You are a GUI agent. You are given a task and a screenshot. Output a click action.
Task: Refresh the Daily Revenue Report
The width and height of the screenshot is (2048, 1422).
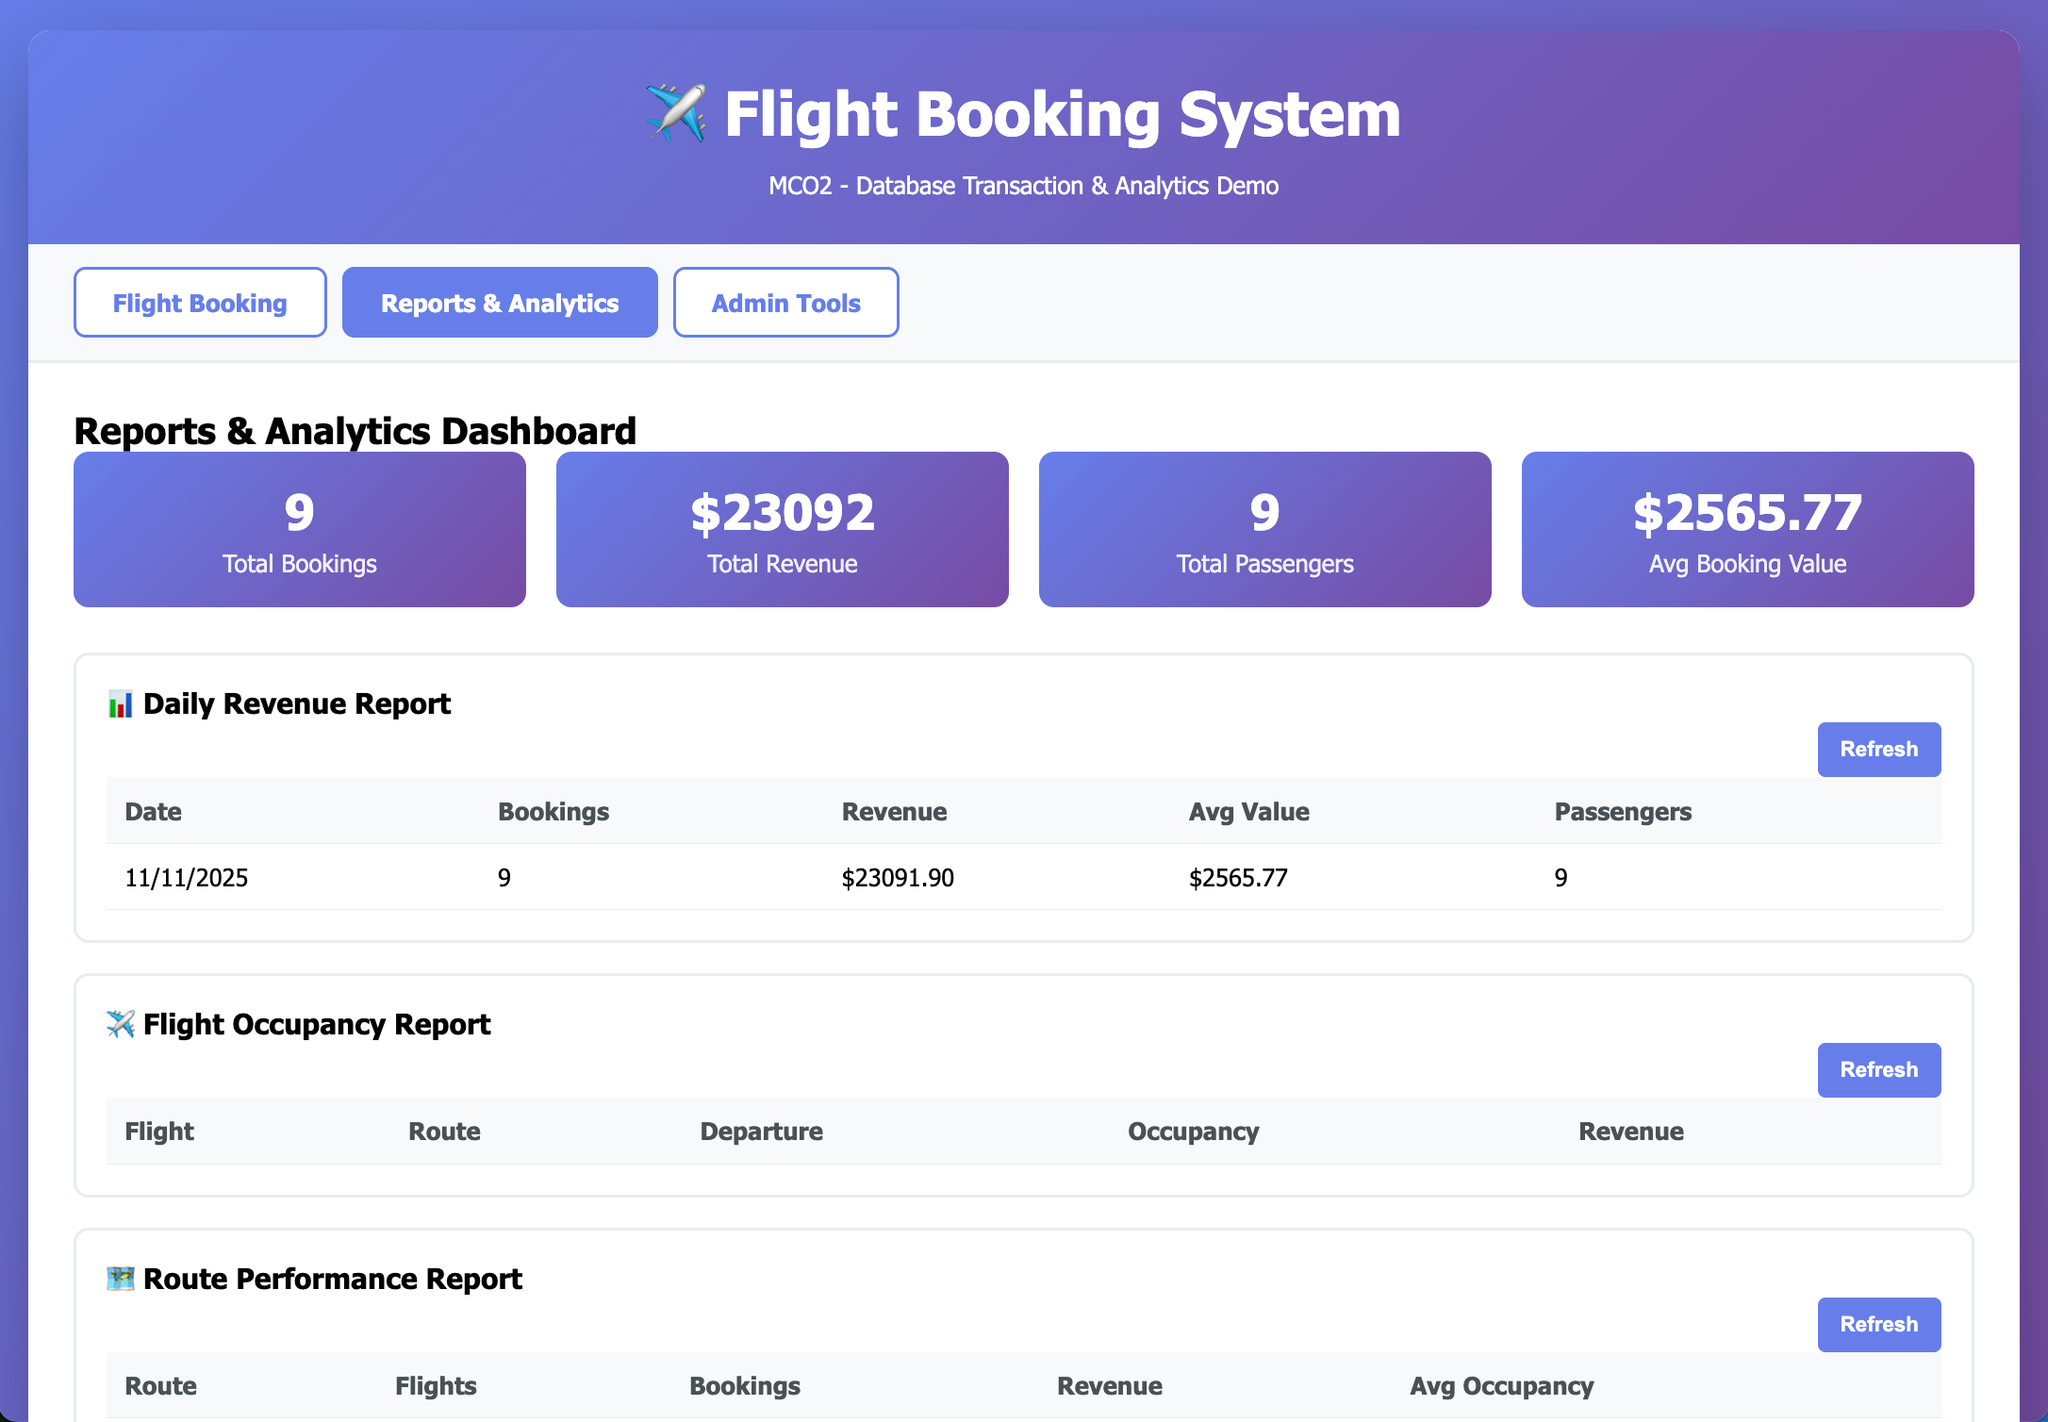[1879, 749]
